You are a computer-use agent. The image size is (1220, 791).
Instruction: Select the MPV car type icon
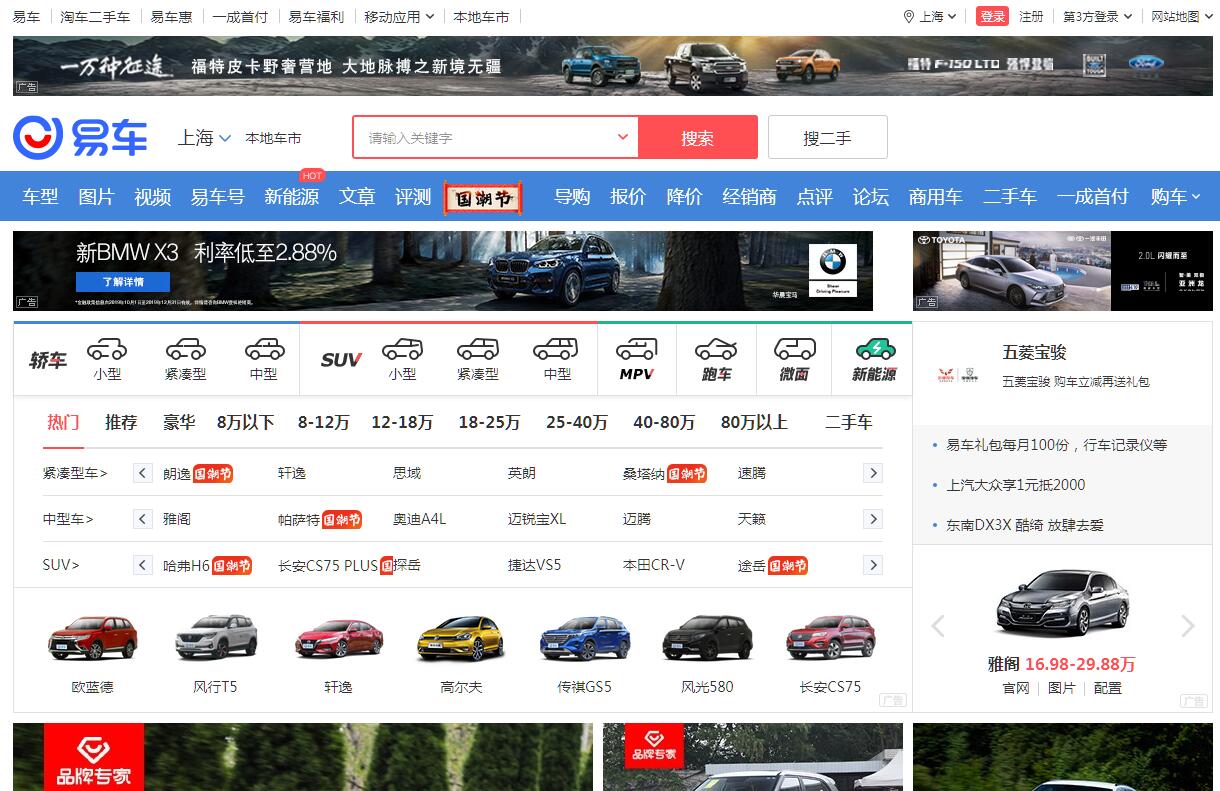point(636,350)
